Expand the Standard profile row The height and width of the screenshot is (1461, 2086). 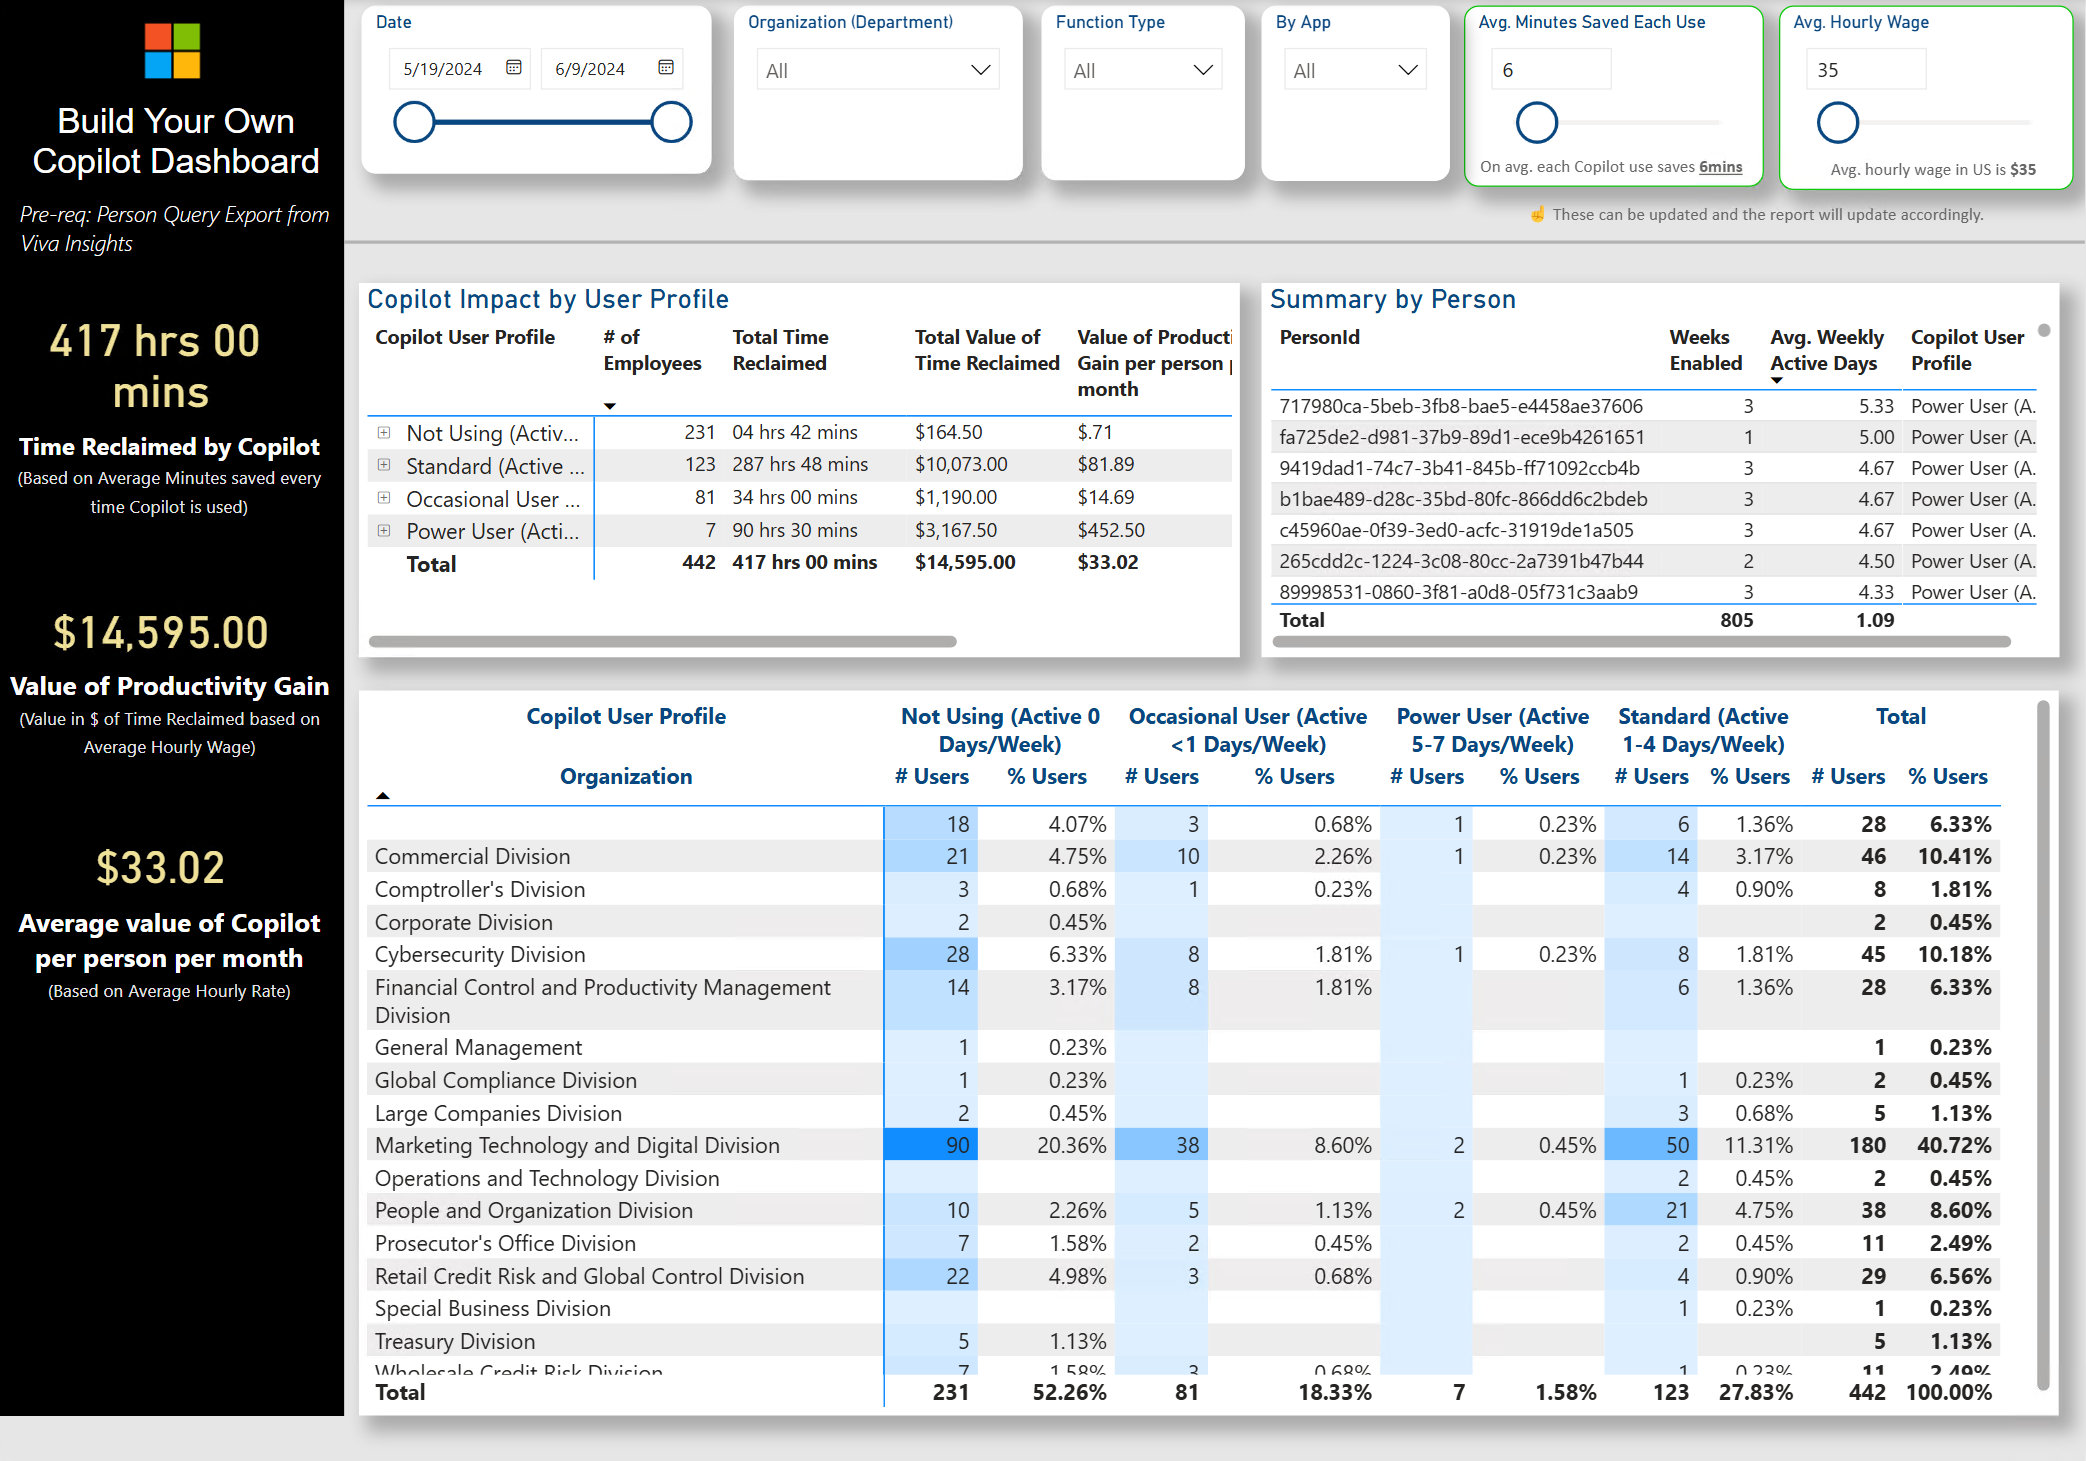384,465
